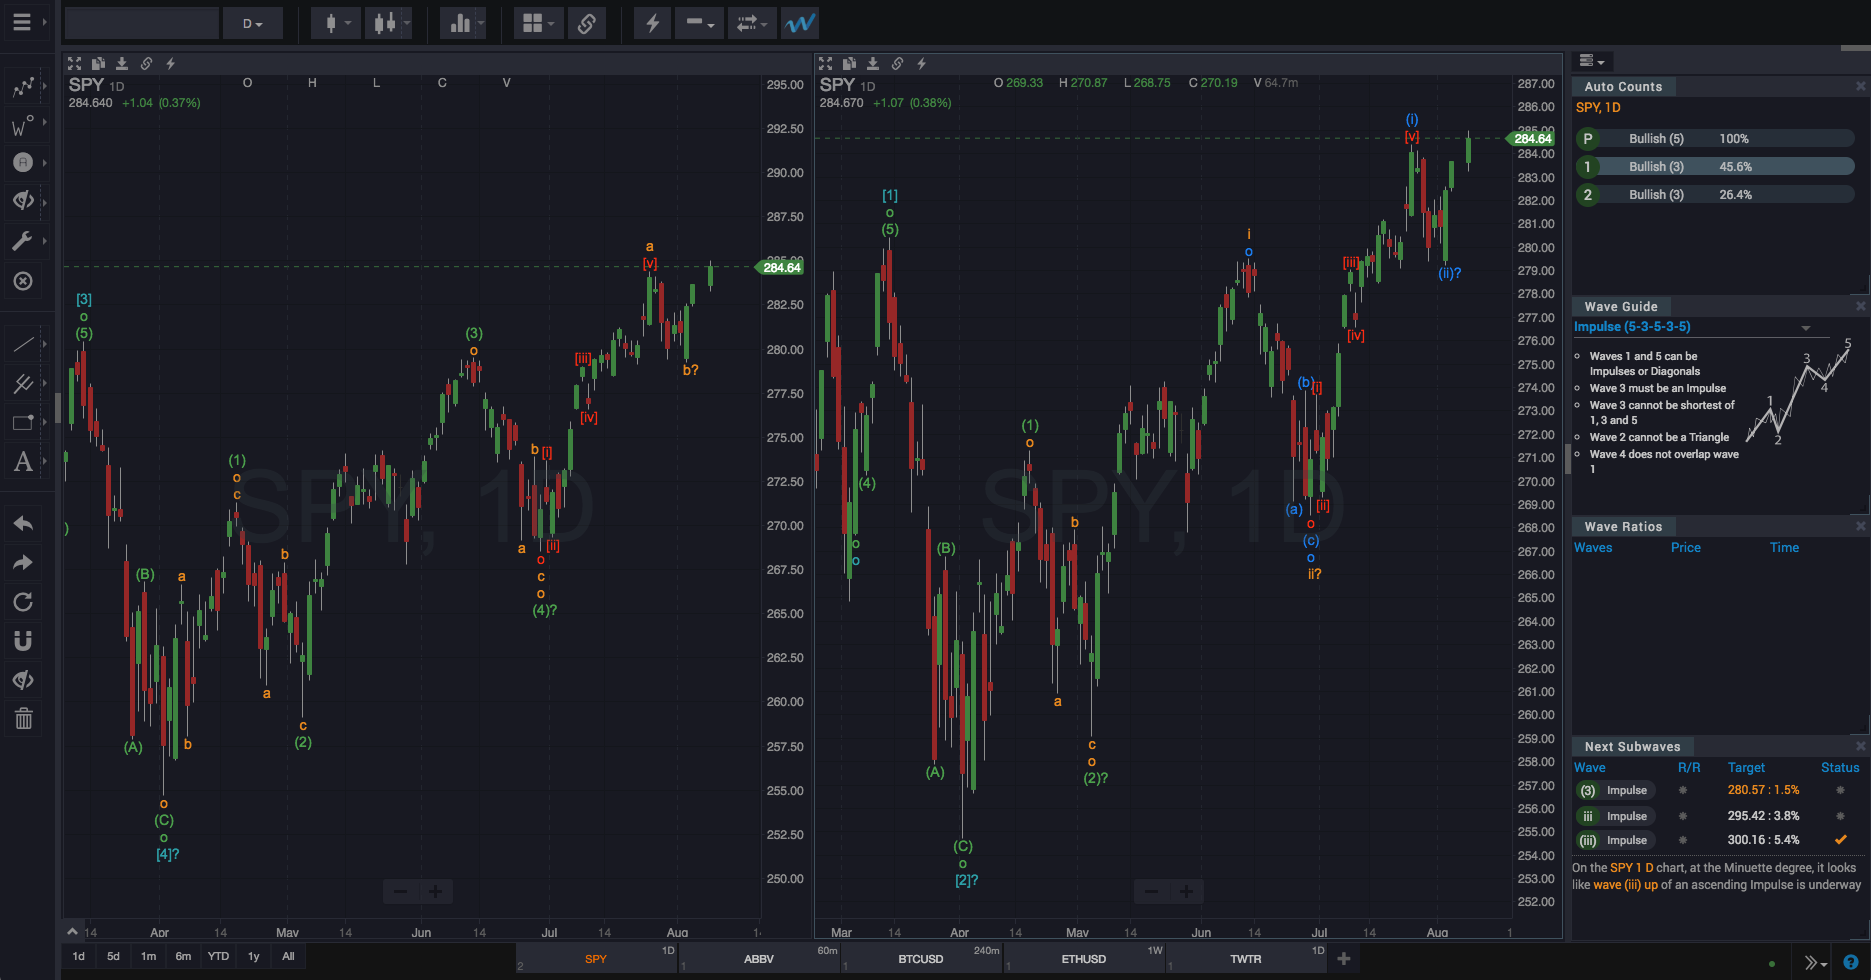Click the link charts chain icon
This screenshot has height=980, width=1871.
coord(587,23)
